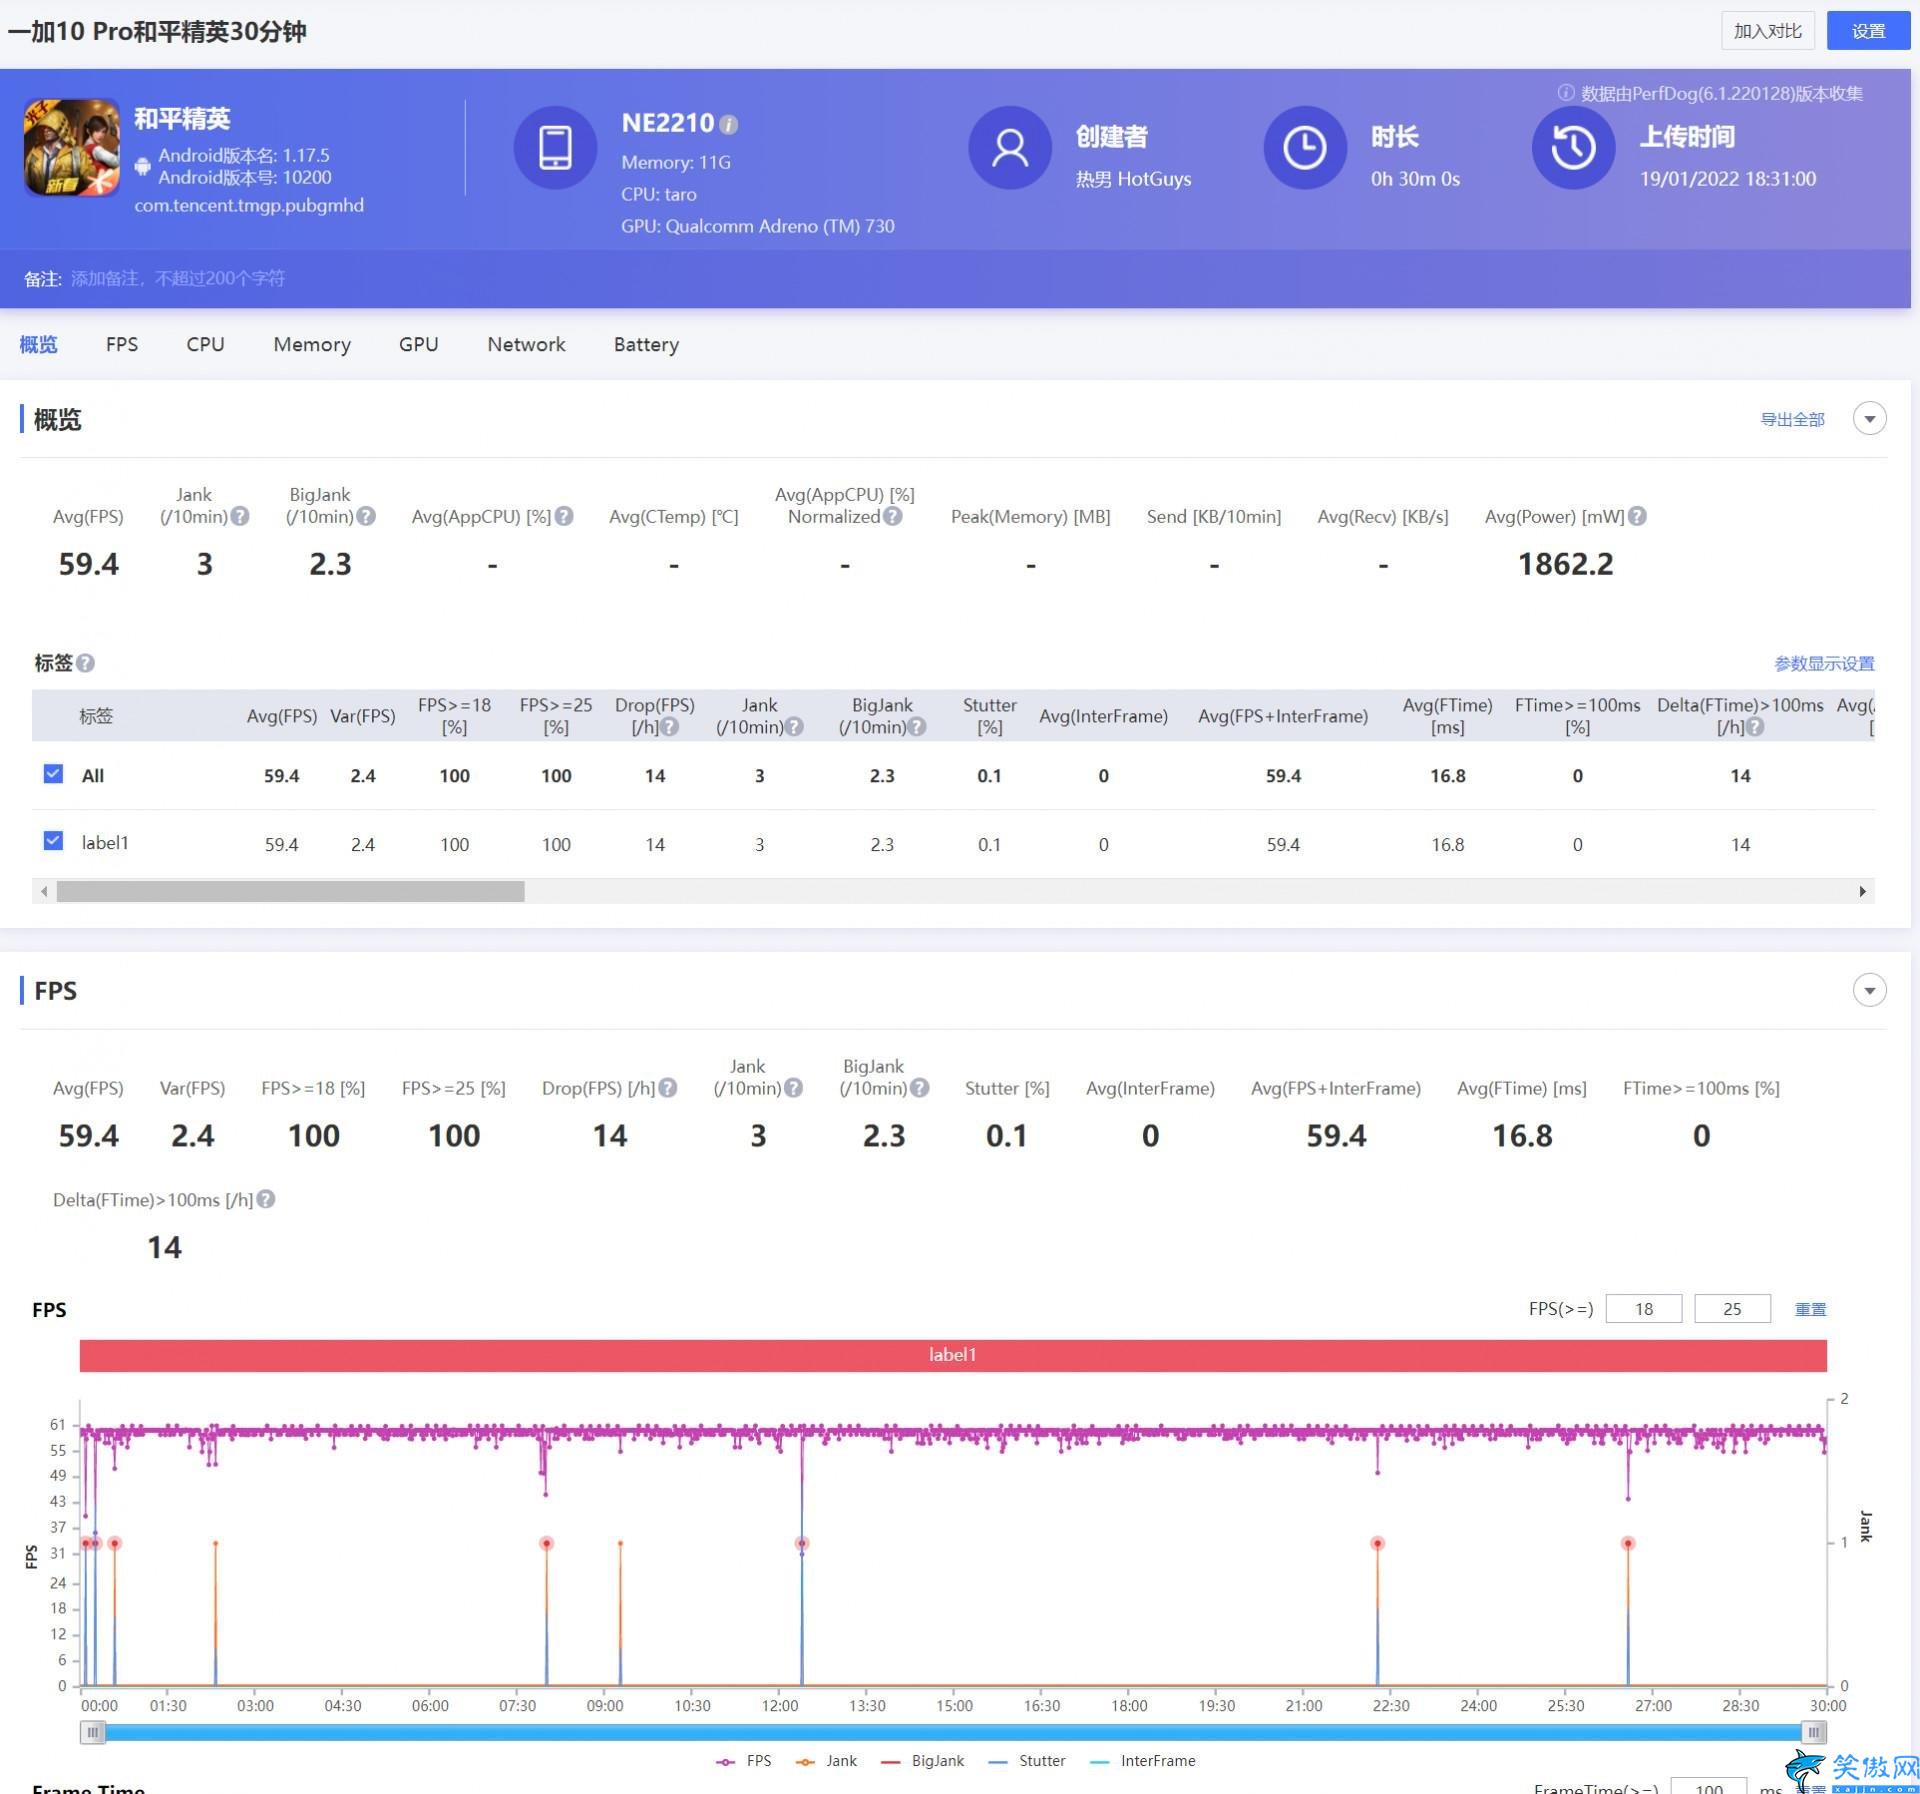Collapse the 概览 section with arrow button

coord(1869,419)
